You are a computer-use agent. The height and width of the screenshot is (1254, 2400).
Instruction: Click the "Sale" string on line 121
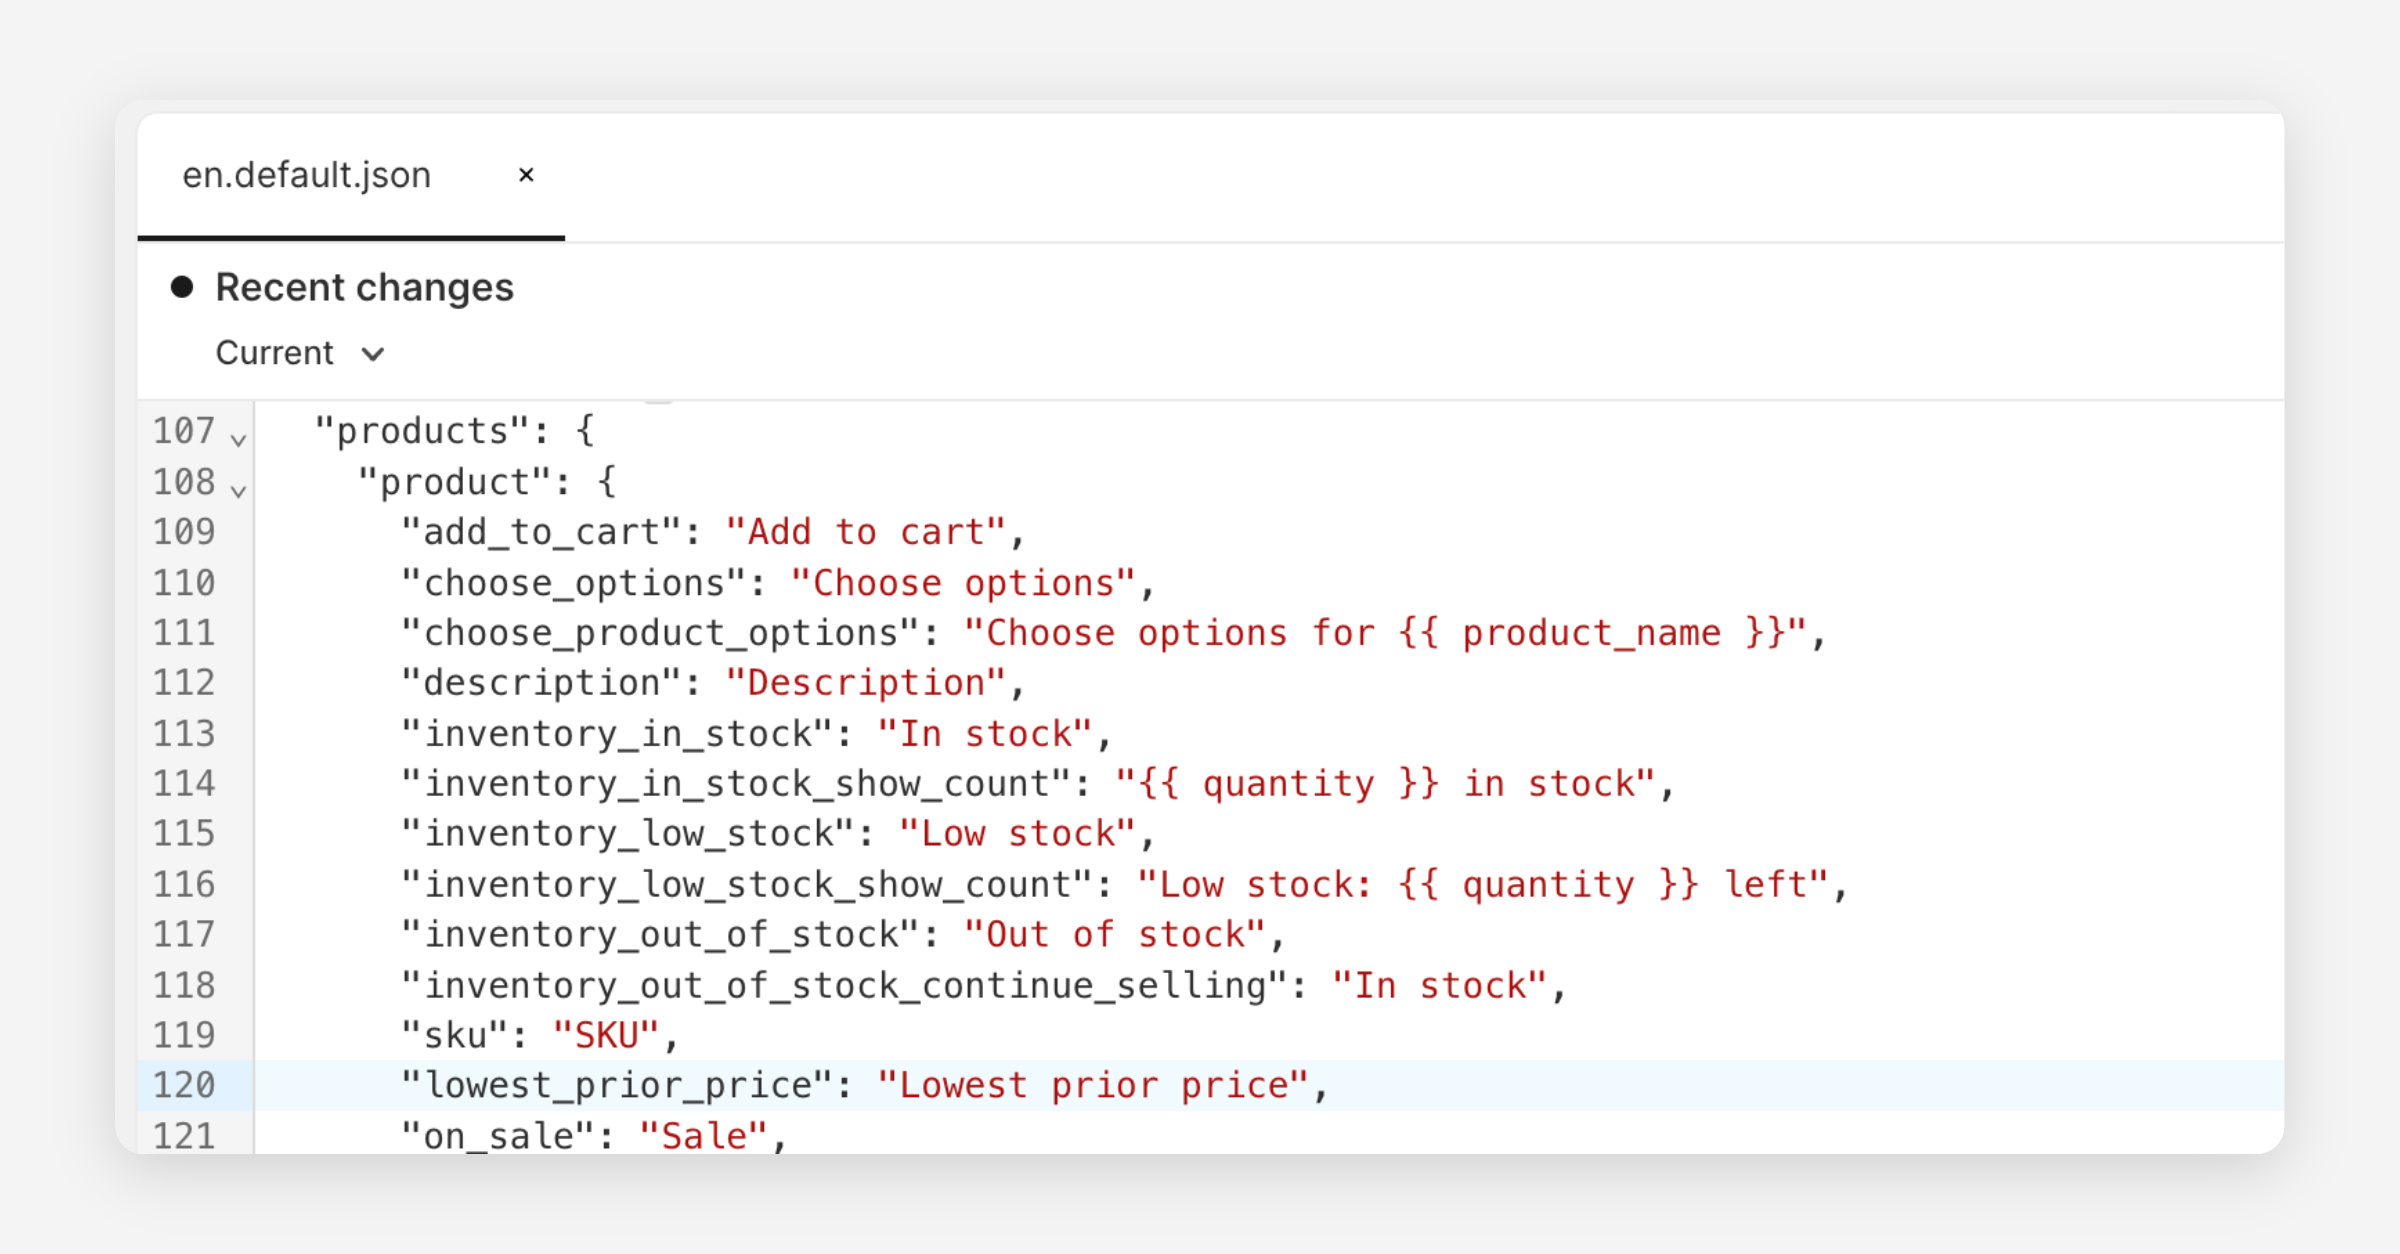(703, 1136)
